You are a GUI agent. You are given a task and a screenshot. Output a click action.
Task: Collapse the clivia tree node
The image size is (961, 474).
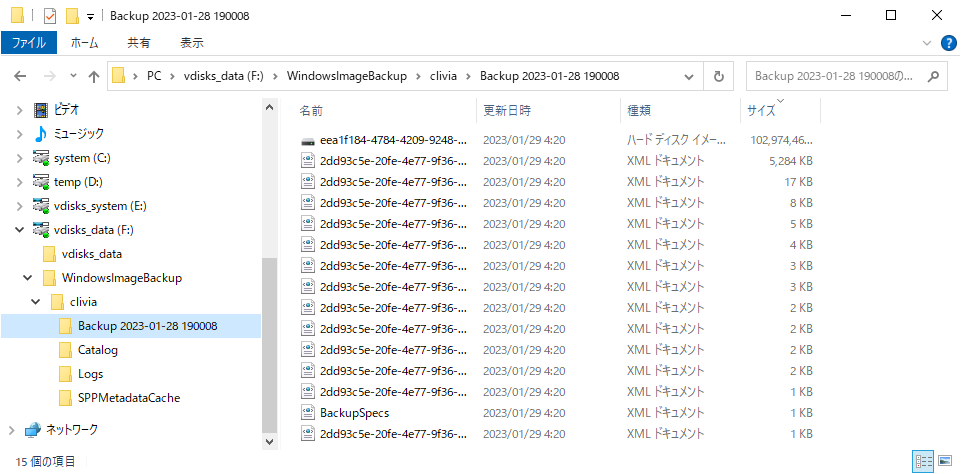(37, 302)
